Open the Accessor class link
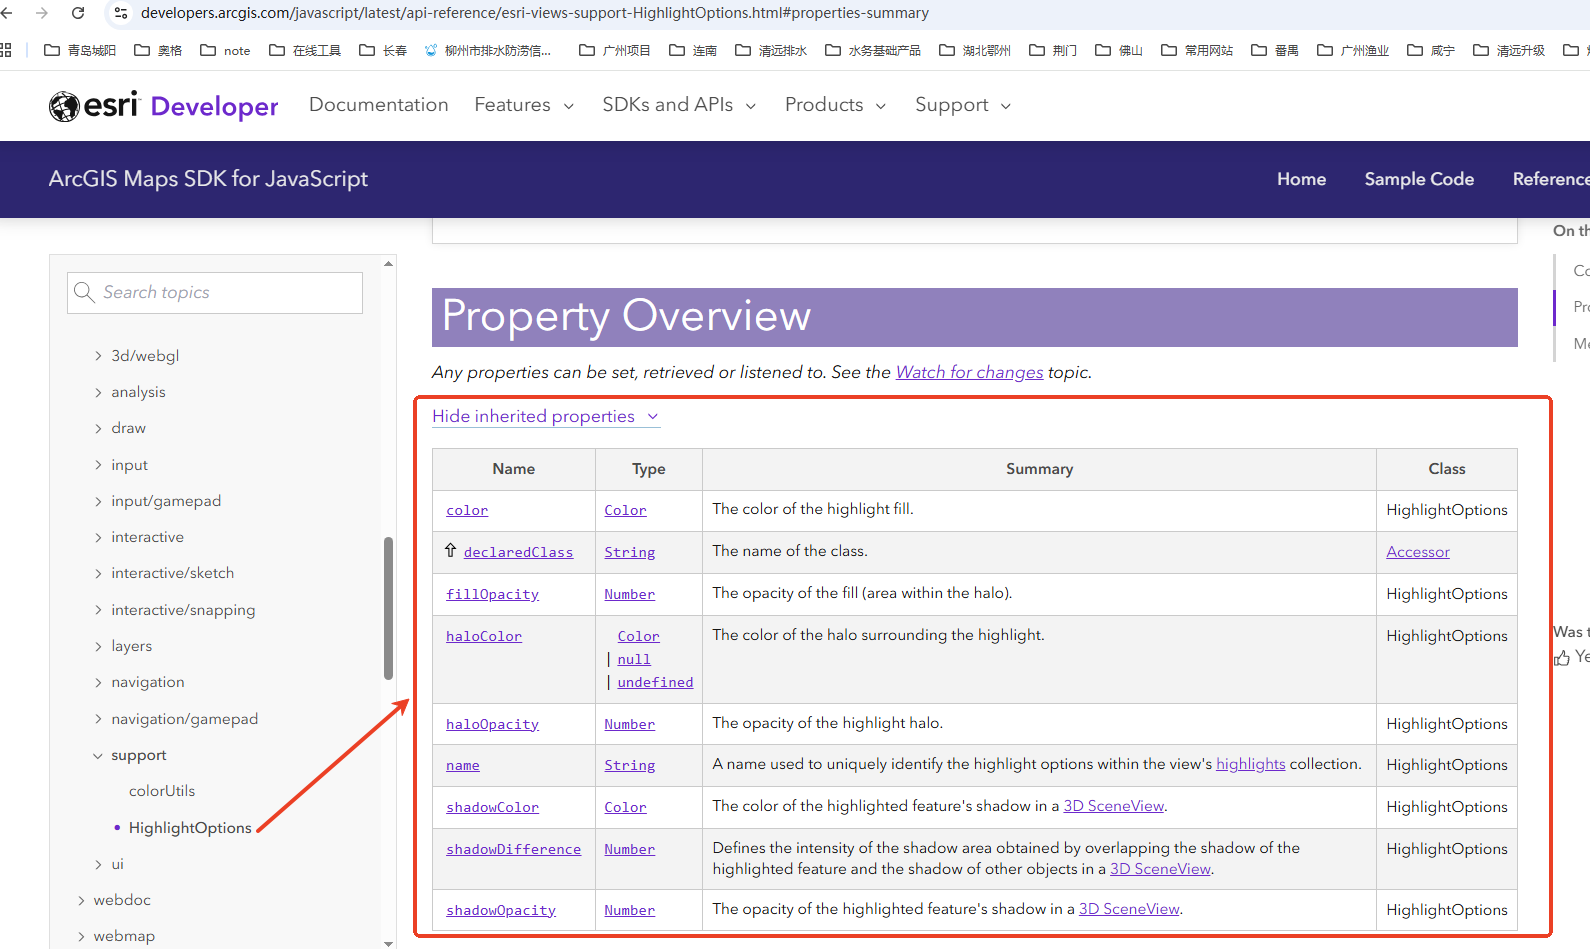 click(x=1417, y=552)
